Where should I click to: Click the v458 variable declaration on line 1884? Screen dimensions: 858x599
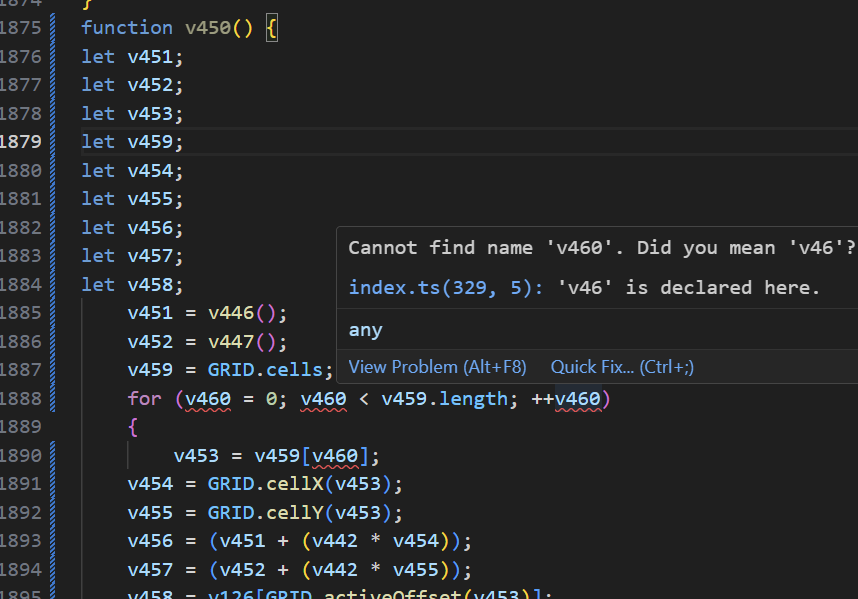tap(150, 285)
